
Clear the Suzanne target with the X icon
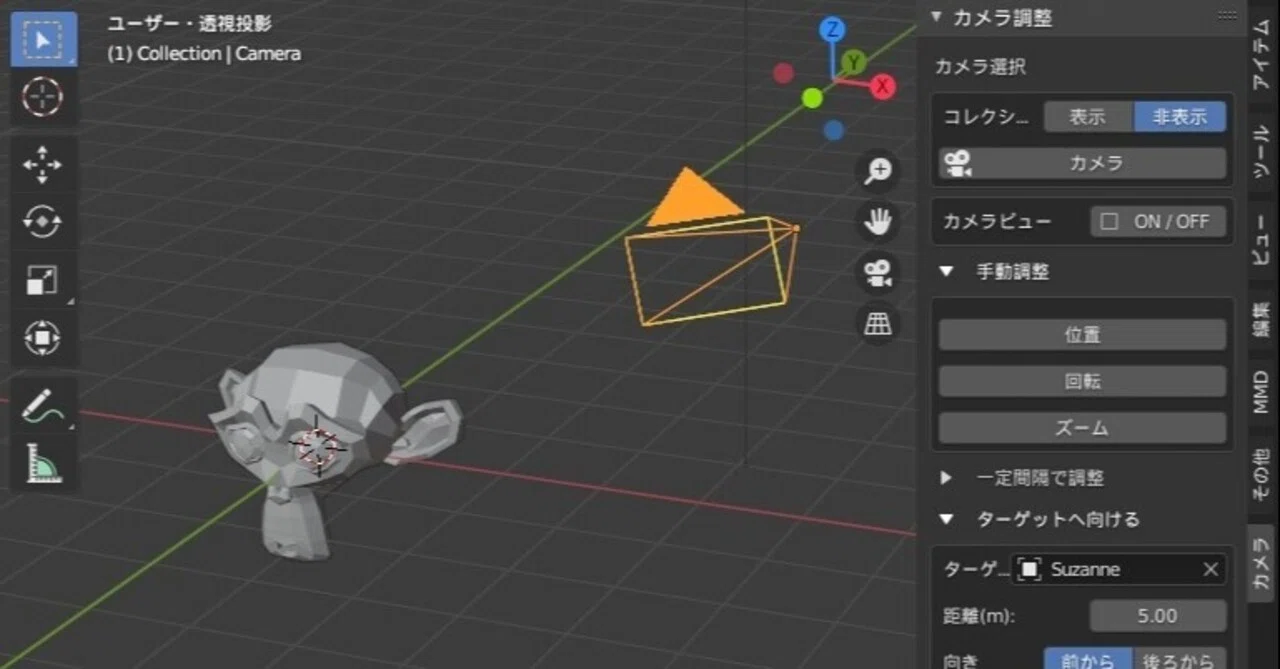1210,570
